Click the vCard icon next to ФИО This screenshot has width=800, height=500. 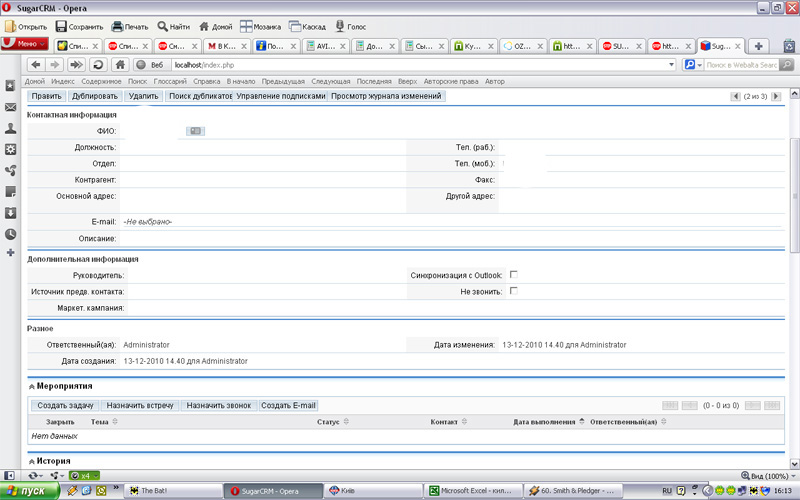point(196,131)
